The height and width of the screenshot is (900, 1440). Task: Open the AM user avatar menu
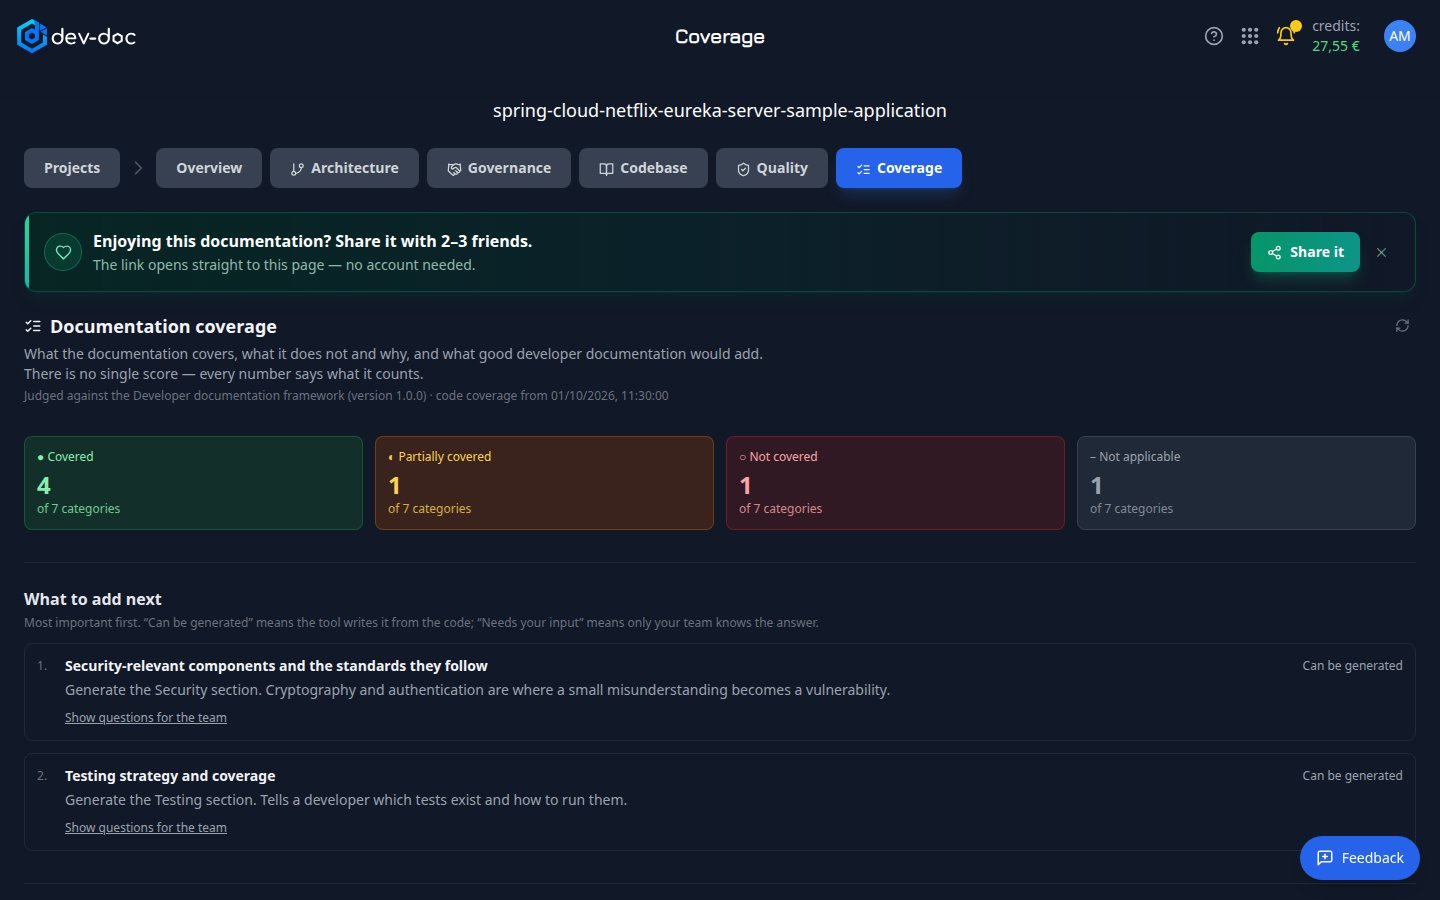pyautogui.click(x=1400, y=36)
